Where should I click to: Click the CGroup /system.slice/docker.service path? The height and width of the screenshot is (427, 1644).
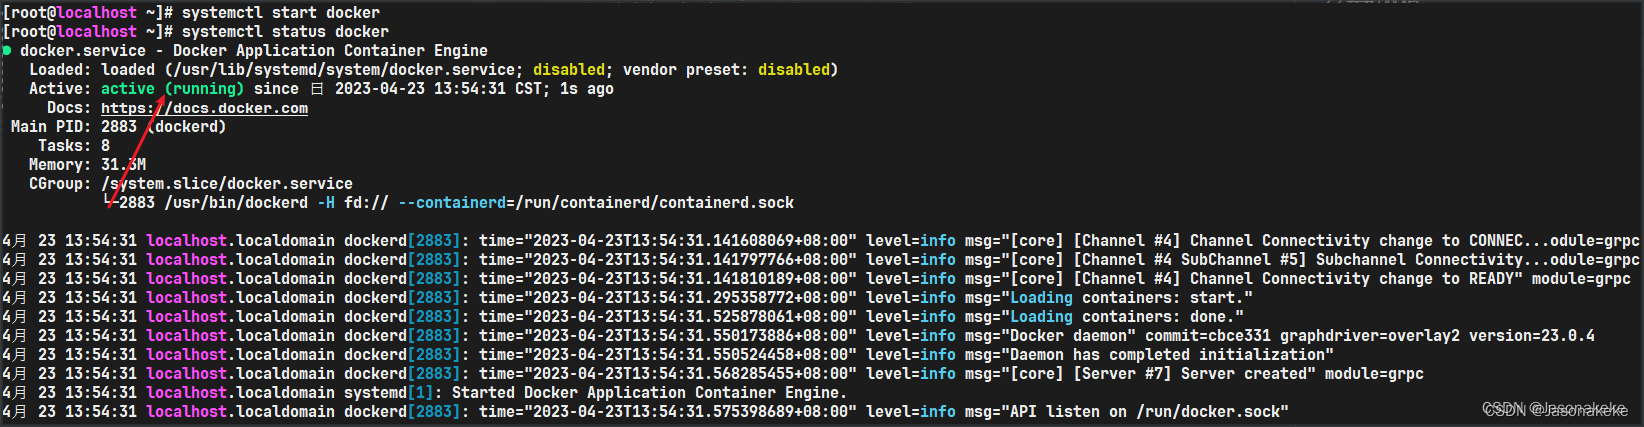(x=226, y=184)
